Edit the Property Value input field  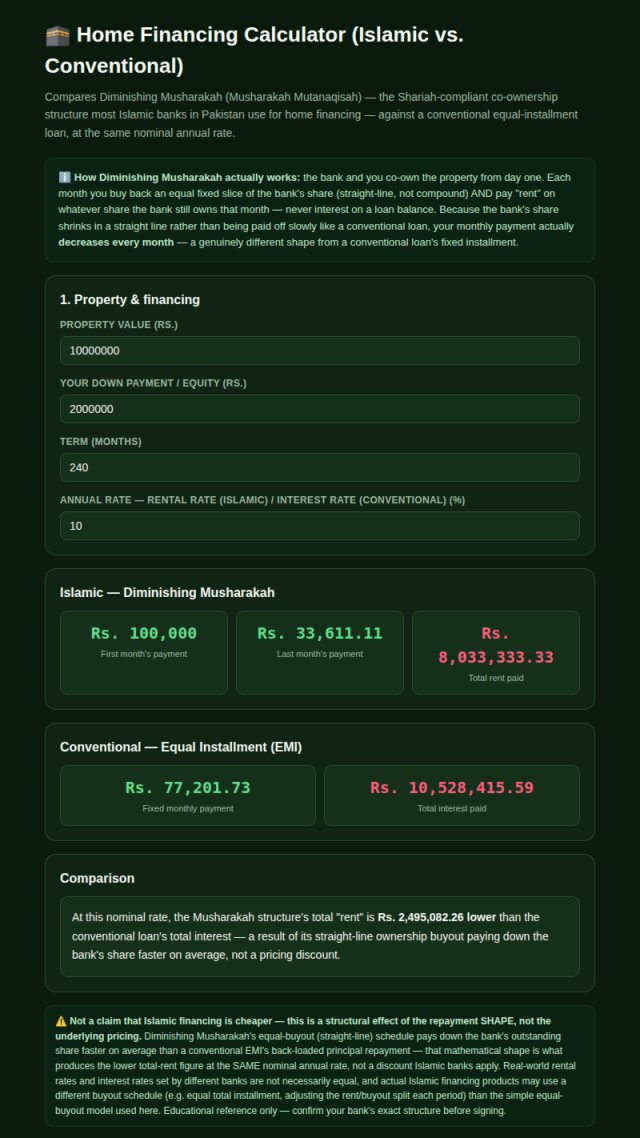click(319, 351)
